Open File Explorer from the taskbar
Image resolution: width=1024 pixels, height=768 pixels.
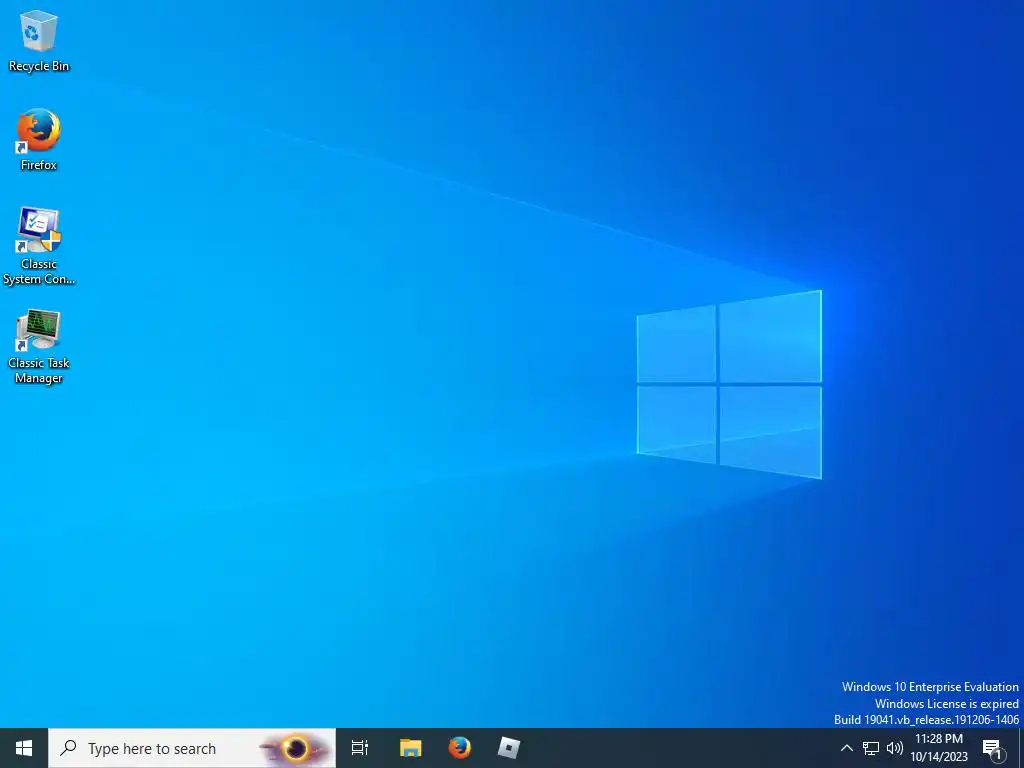pos(410,748)
